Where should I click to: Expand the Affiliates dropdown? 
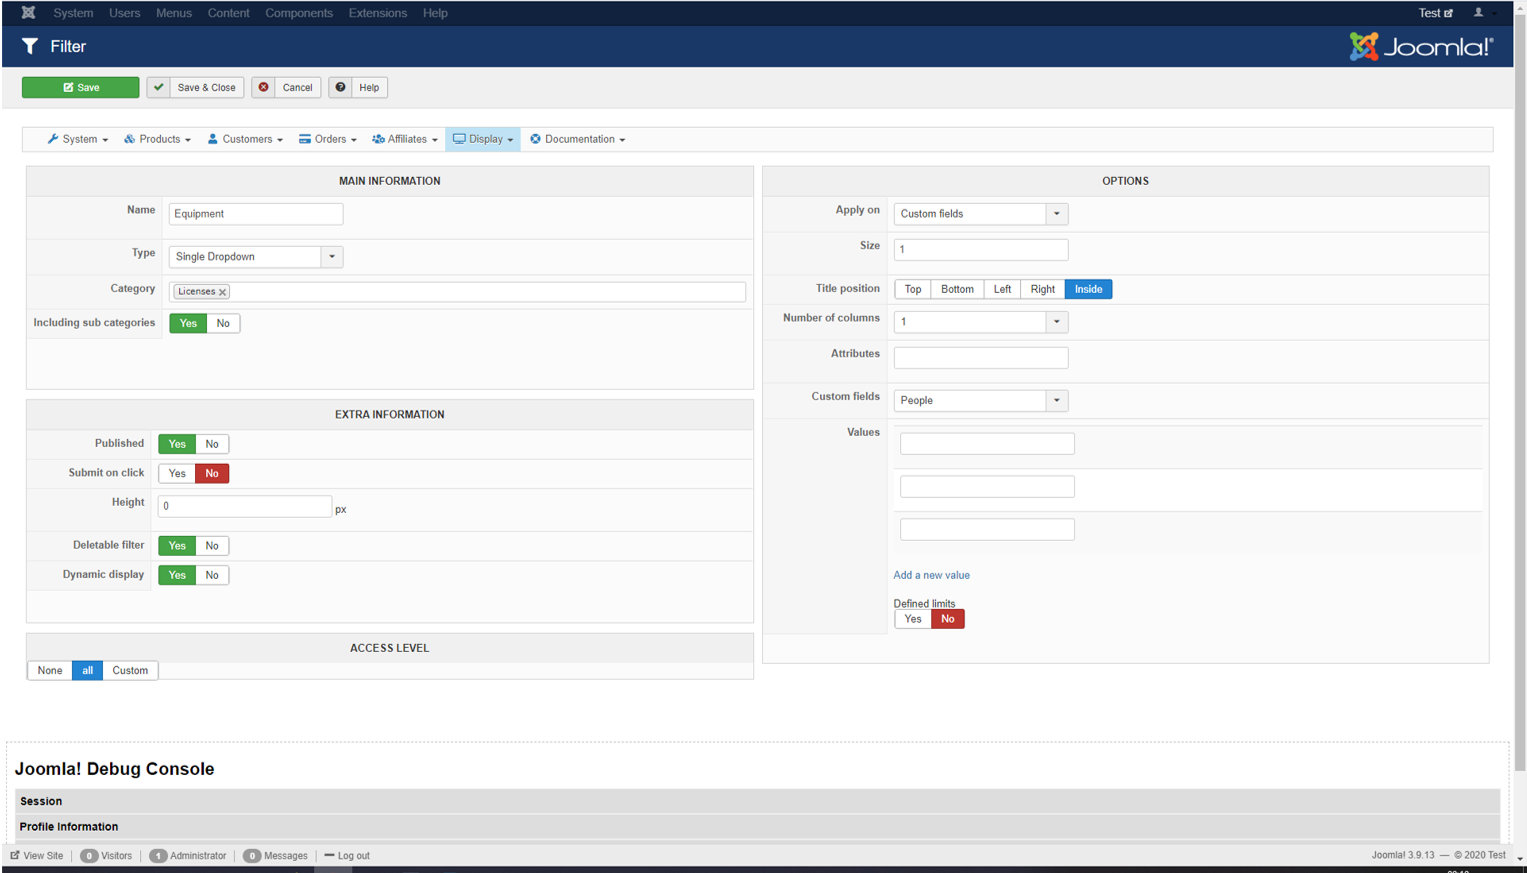(x=405, y=139)
